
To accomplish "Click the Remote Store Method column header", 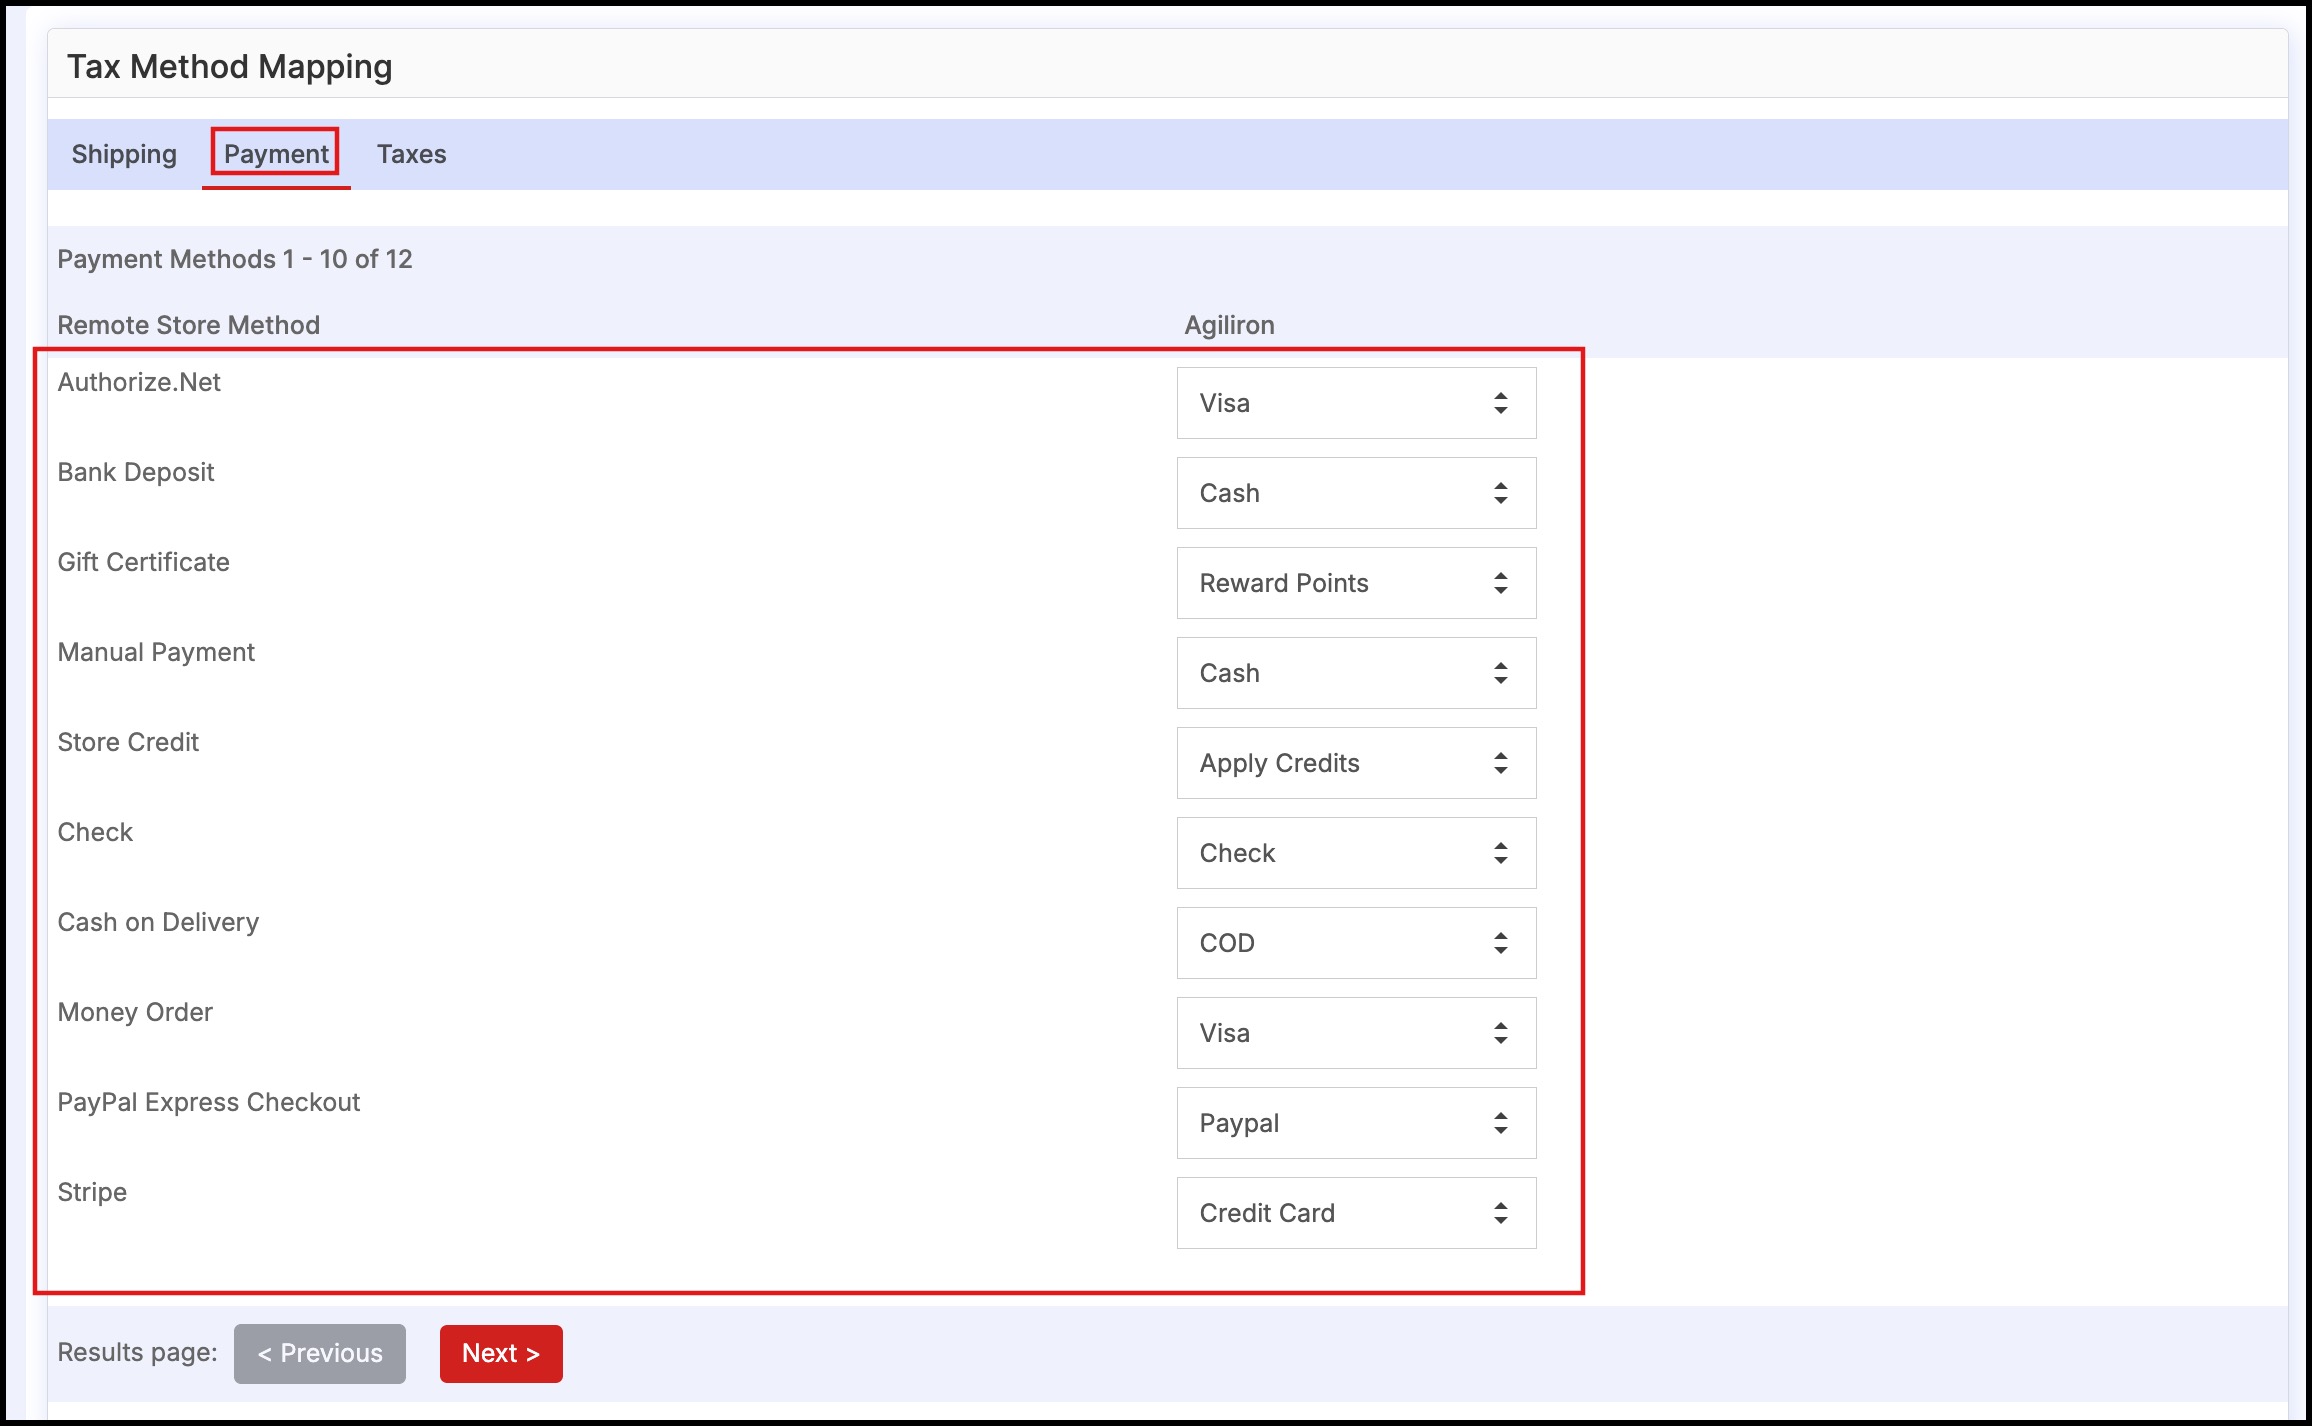I will pyautogui.click(x=188, y=325).
